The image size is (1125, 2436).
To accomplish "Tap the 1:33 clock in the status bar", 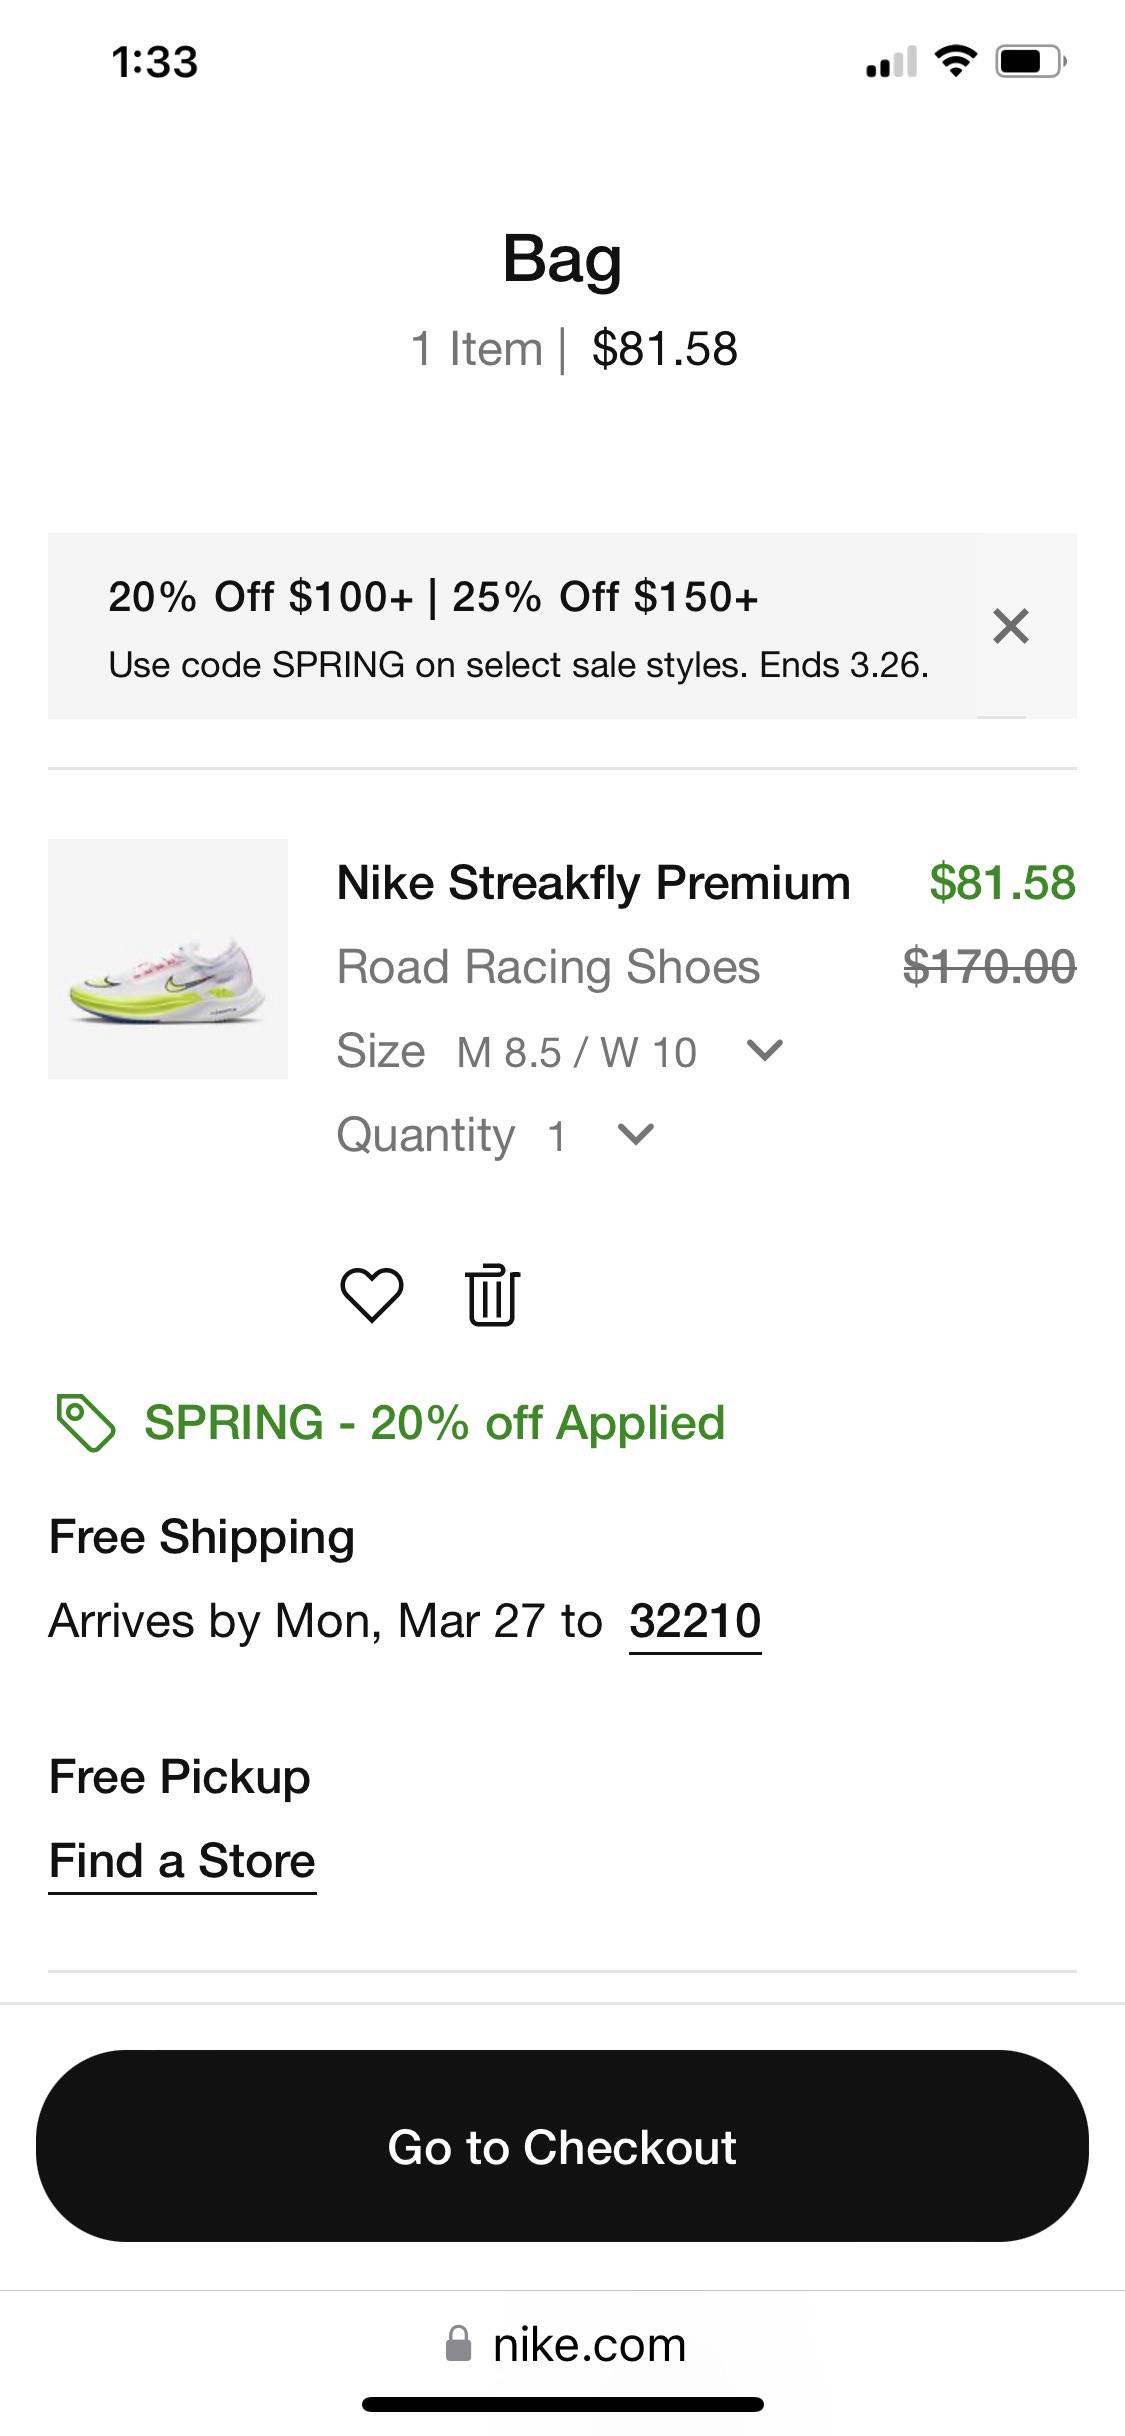I will pyautogui.click(x=155, y=62).
